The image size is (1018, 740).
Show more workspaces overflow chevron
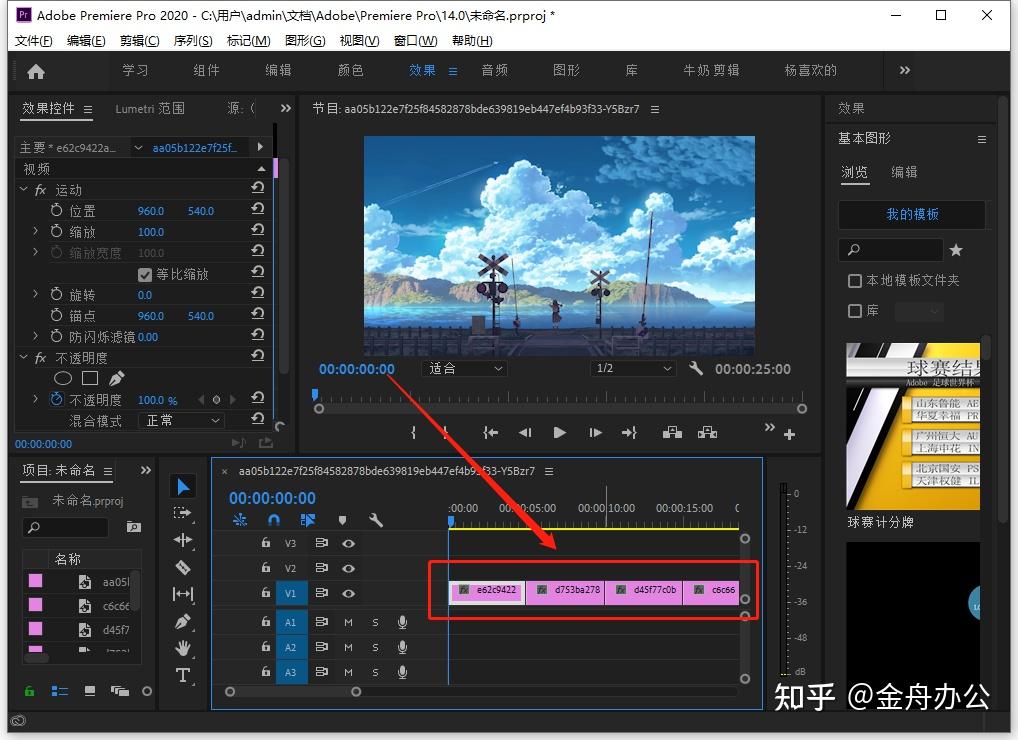coord(905,70)
